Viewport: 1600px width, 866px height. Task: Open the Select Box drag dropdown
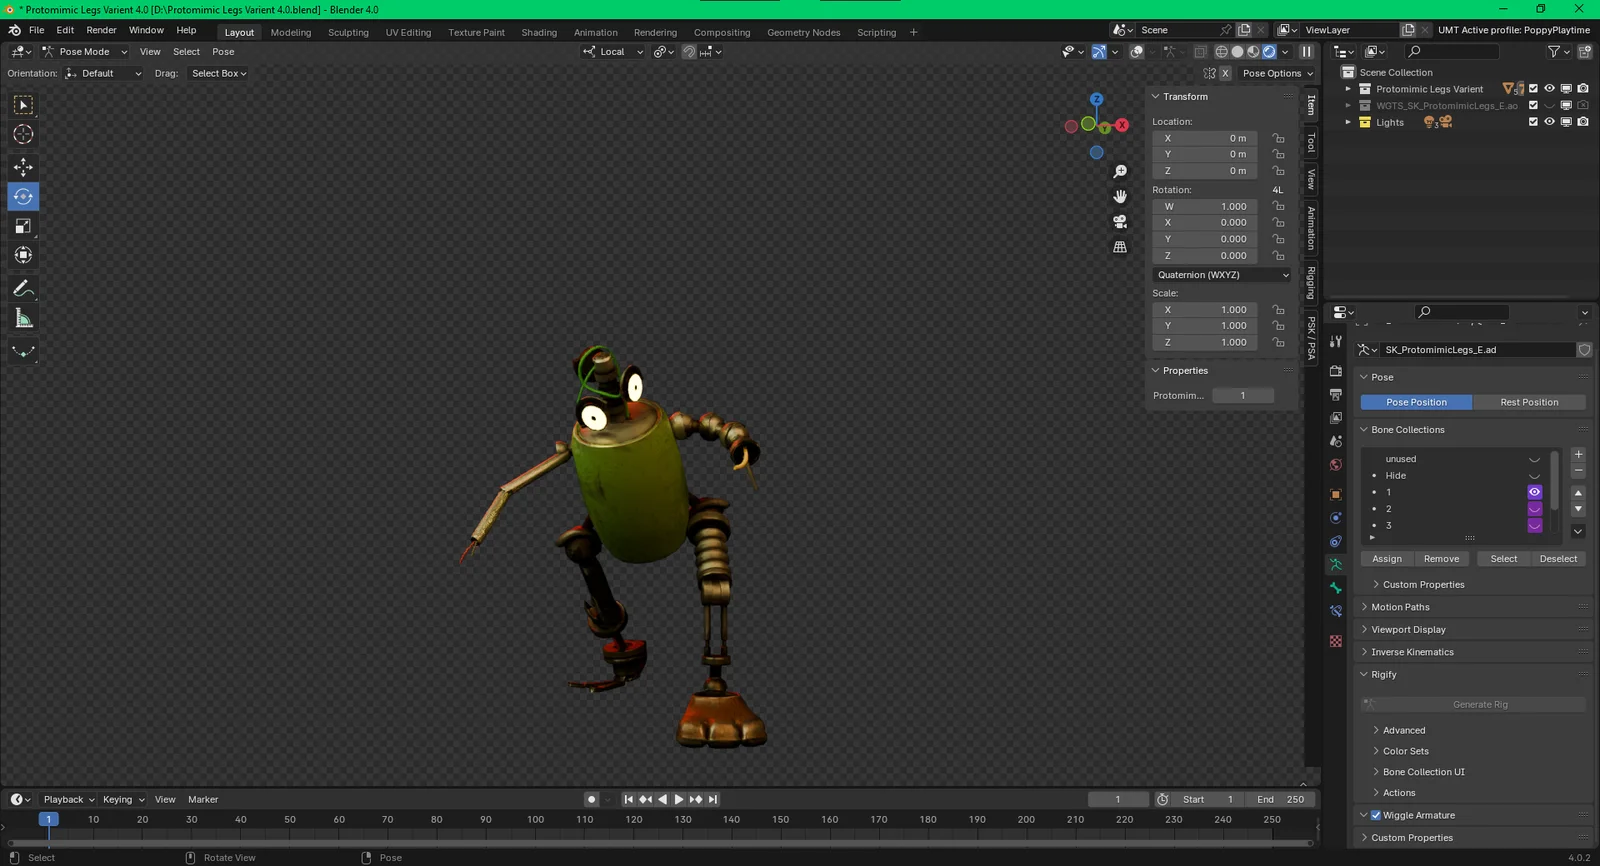pos(219,73)
